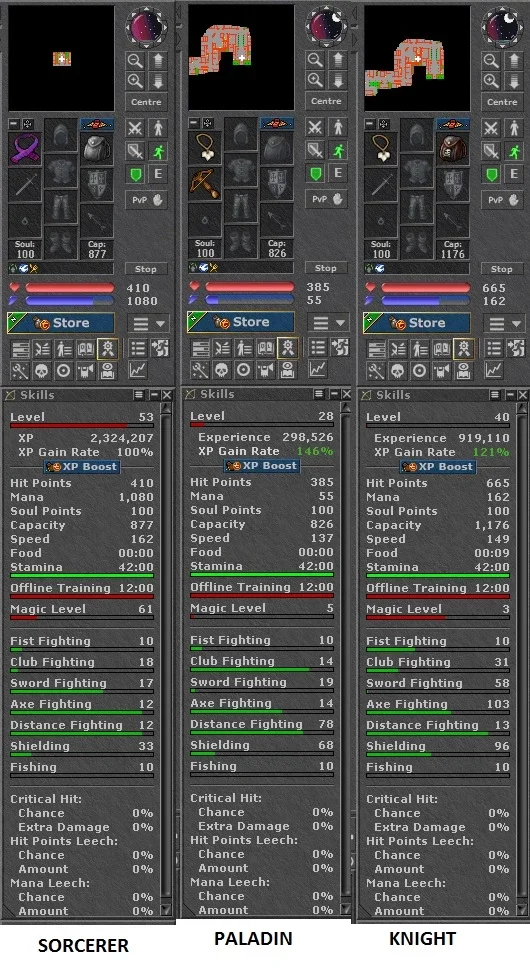Open Knight's hamburger dropdown beside Store

(x=503, y=323)
